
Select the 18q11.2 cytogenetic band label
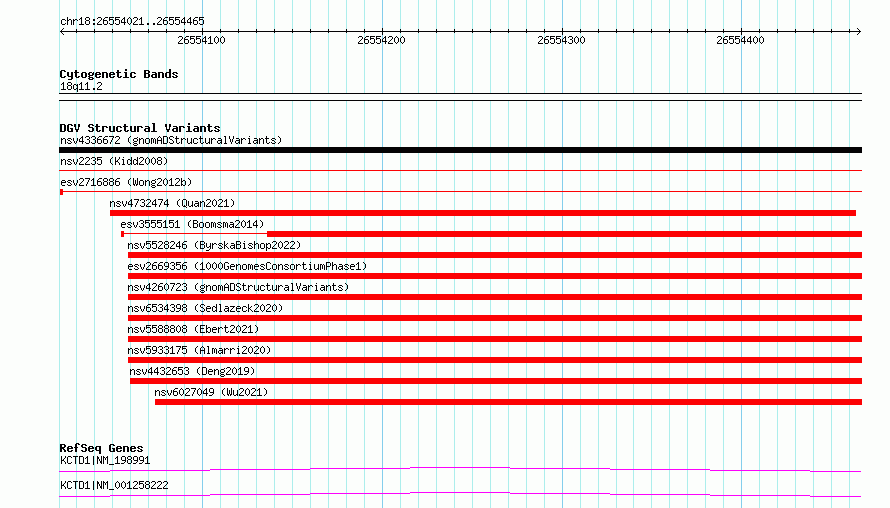point(81,86)
